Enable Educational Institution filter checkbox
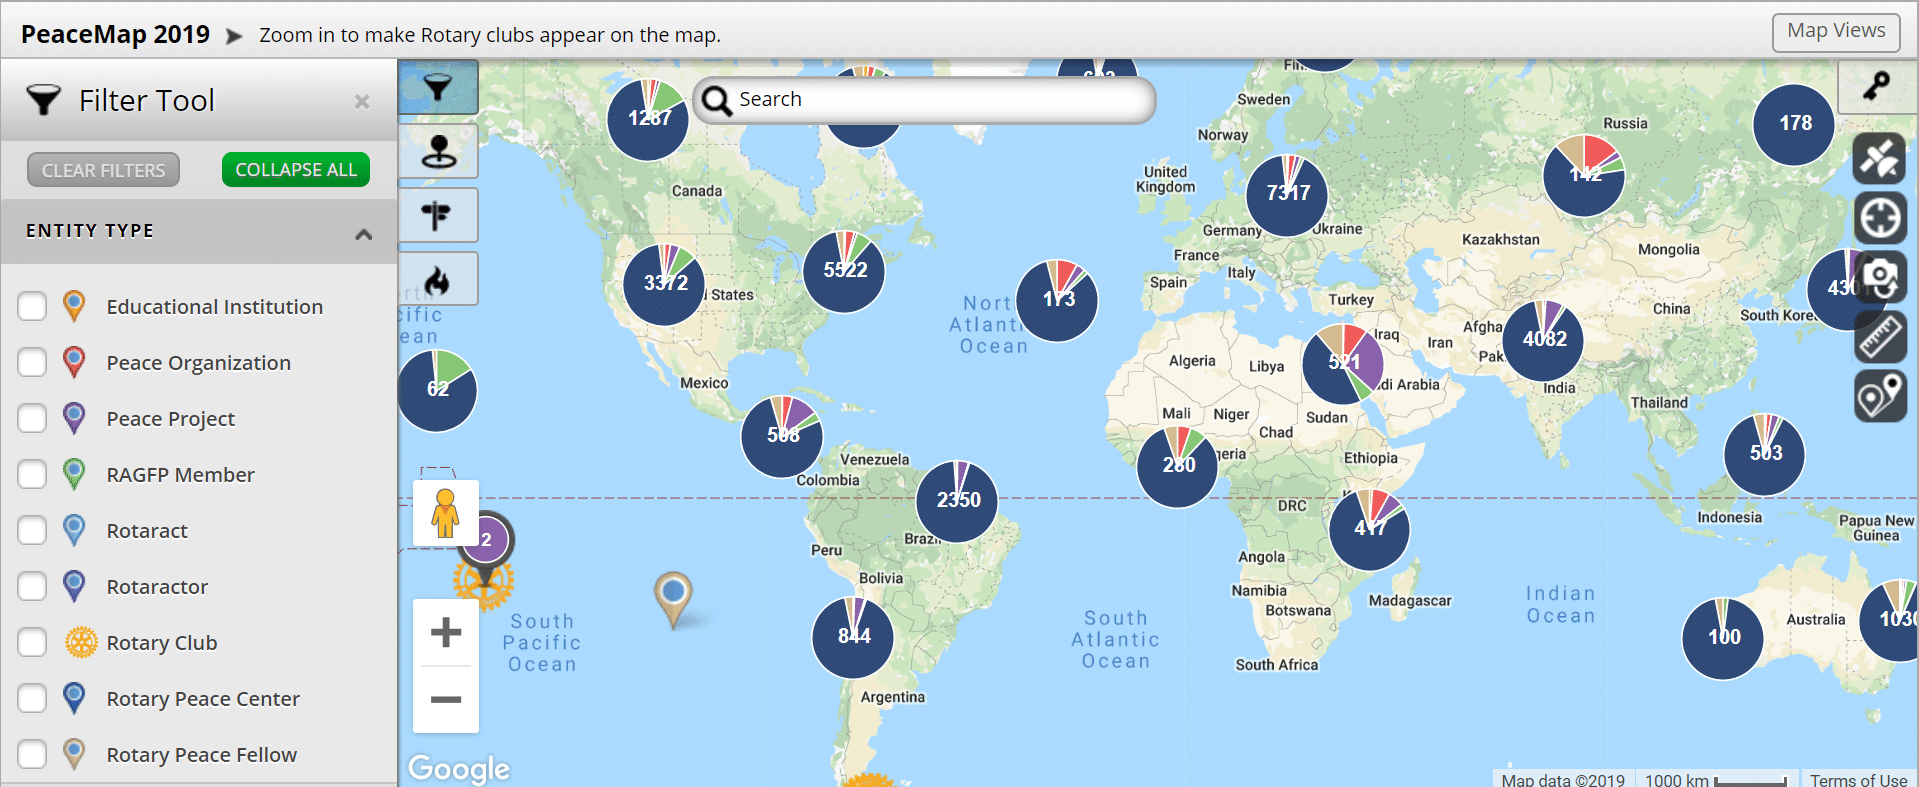This screenshot has height=787, width=1919. pyautogui.click(x=33, y=307)
